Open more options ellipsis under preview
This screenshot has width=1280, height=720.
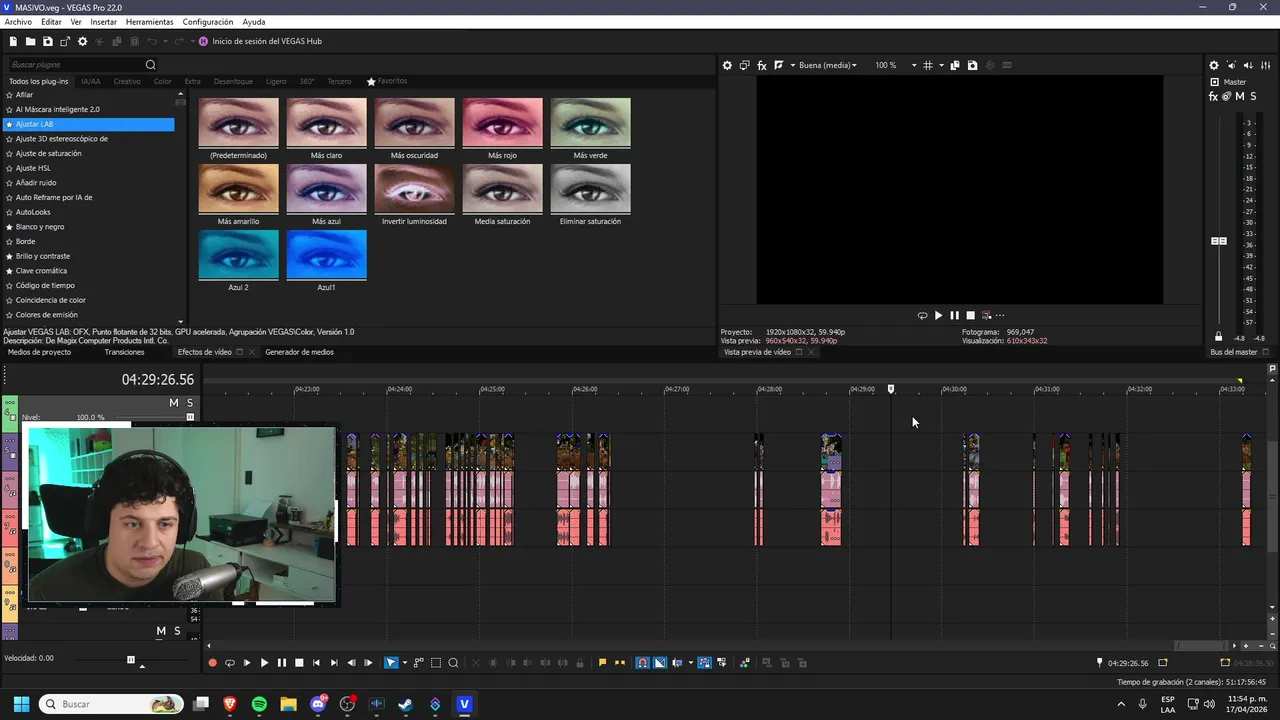click(x=1000, y=315)
